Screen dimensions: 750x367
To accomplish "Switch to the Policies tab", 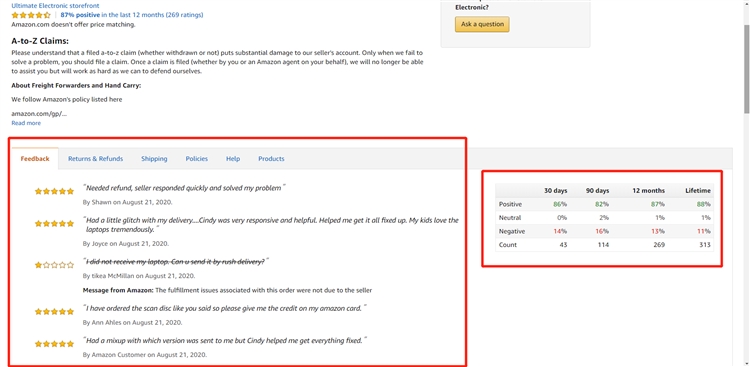I will tap(197, 159).
